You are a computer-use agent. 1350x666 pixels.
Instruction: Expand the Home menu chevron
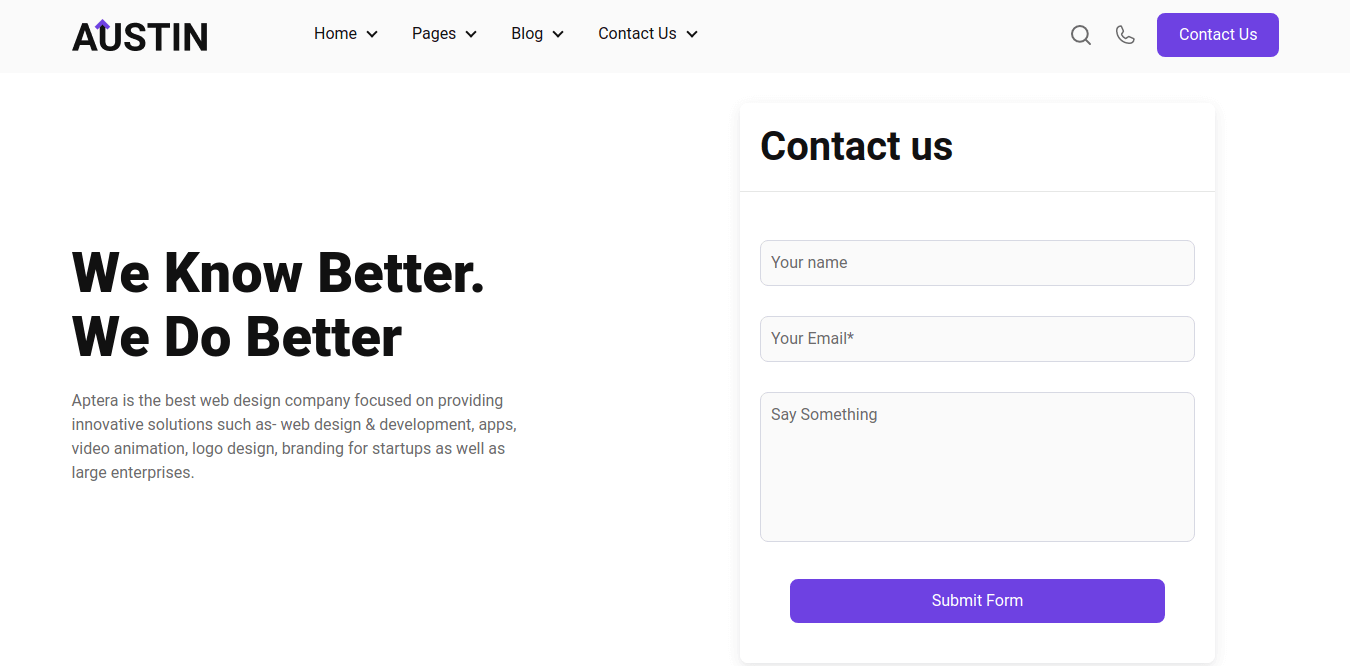tap(372, 34)
